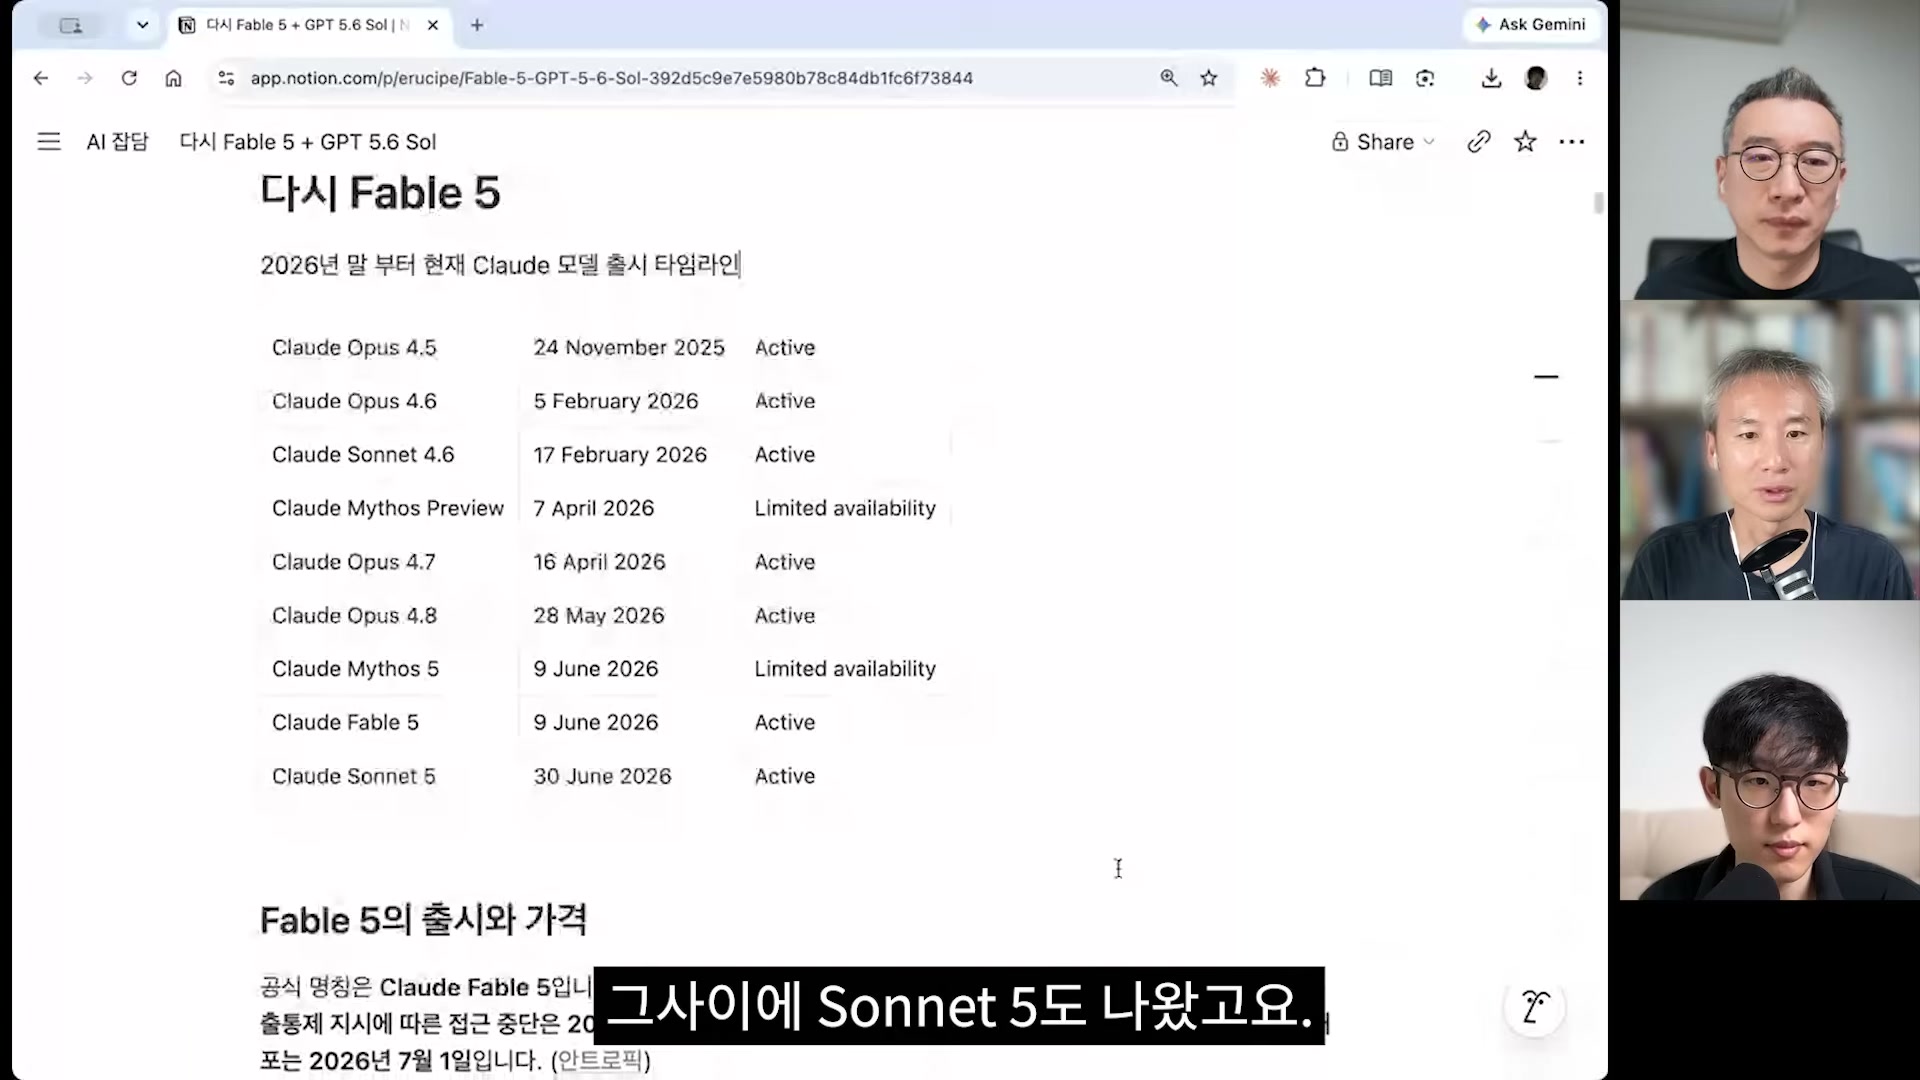Open the orange Claude extension icon
This screenshot has height=1080, width=1920.
coord(1270,78)
